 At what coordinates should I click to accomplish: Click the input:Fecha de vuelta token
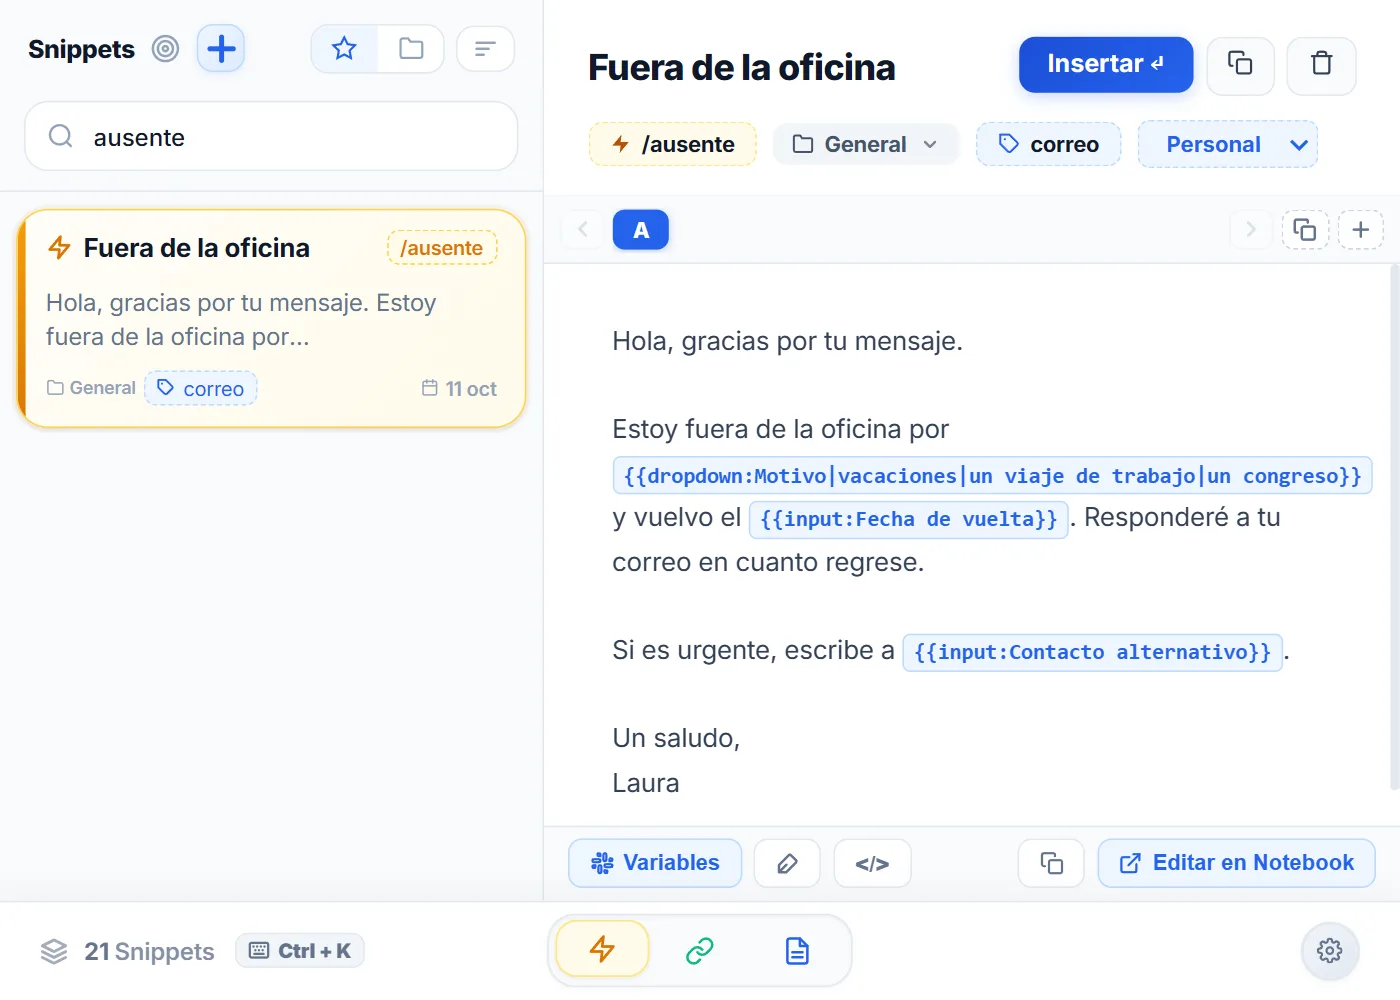coord(908,519)
